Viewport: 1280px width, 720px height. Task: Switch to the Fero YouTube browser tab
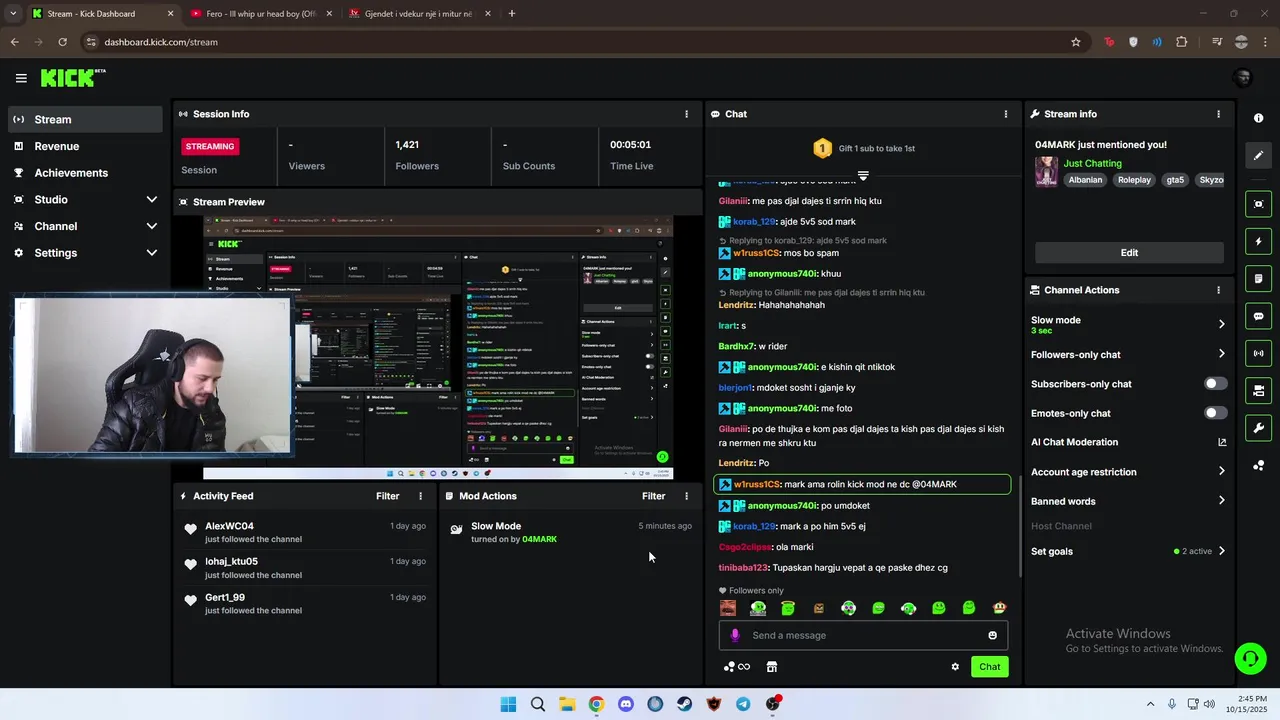click(x=260, y=14)
